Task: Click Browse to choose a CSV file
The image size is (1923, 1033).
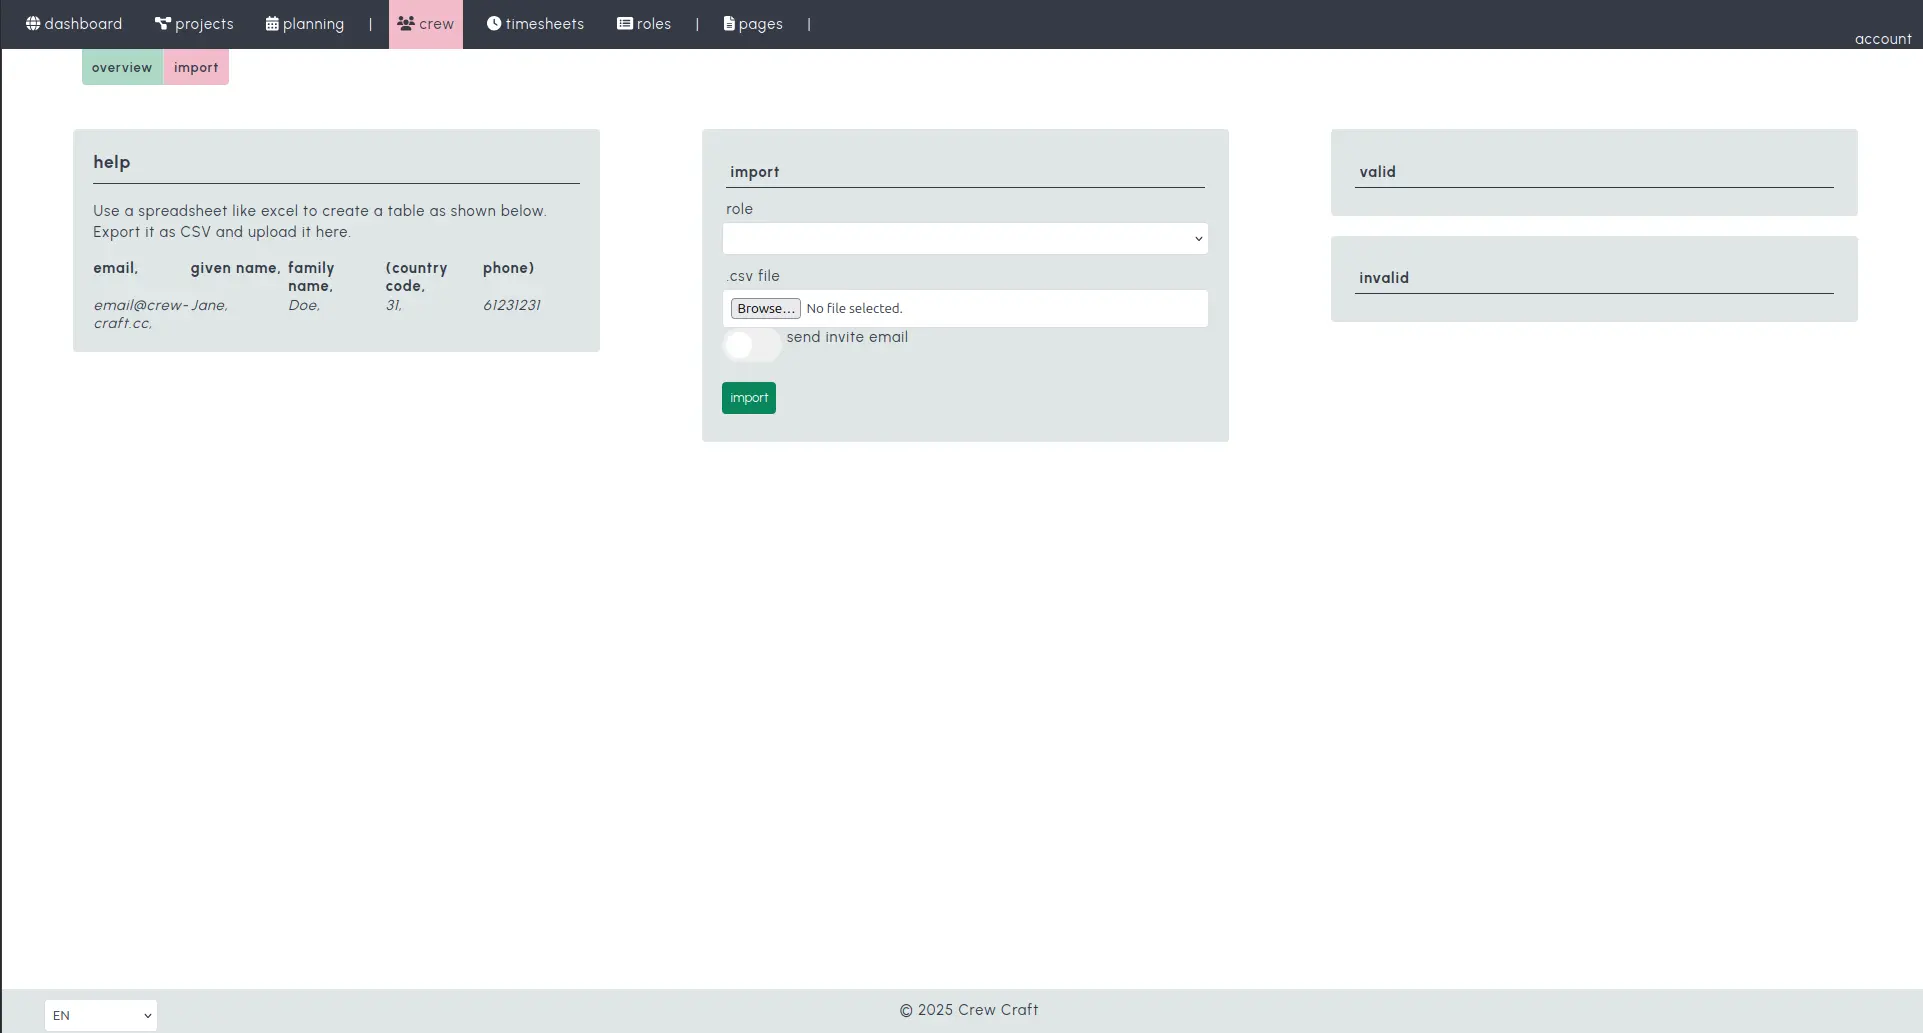Action: click(x=764, y=308)
